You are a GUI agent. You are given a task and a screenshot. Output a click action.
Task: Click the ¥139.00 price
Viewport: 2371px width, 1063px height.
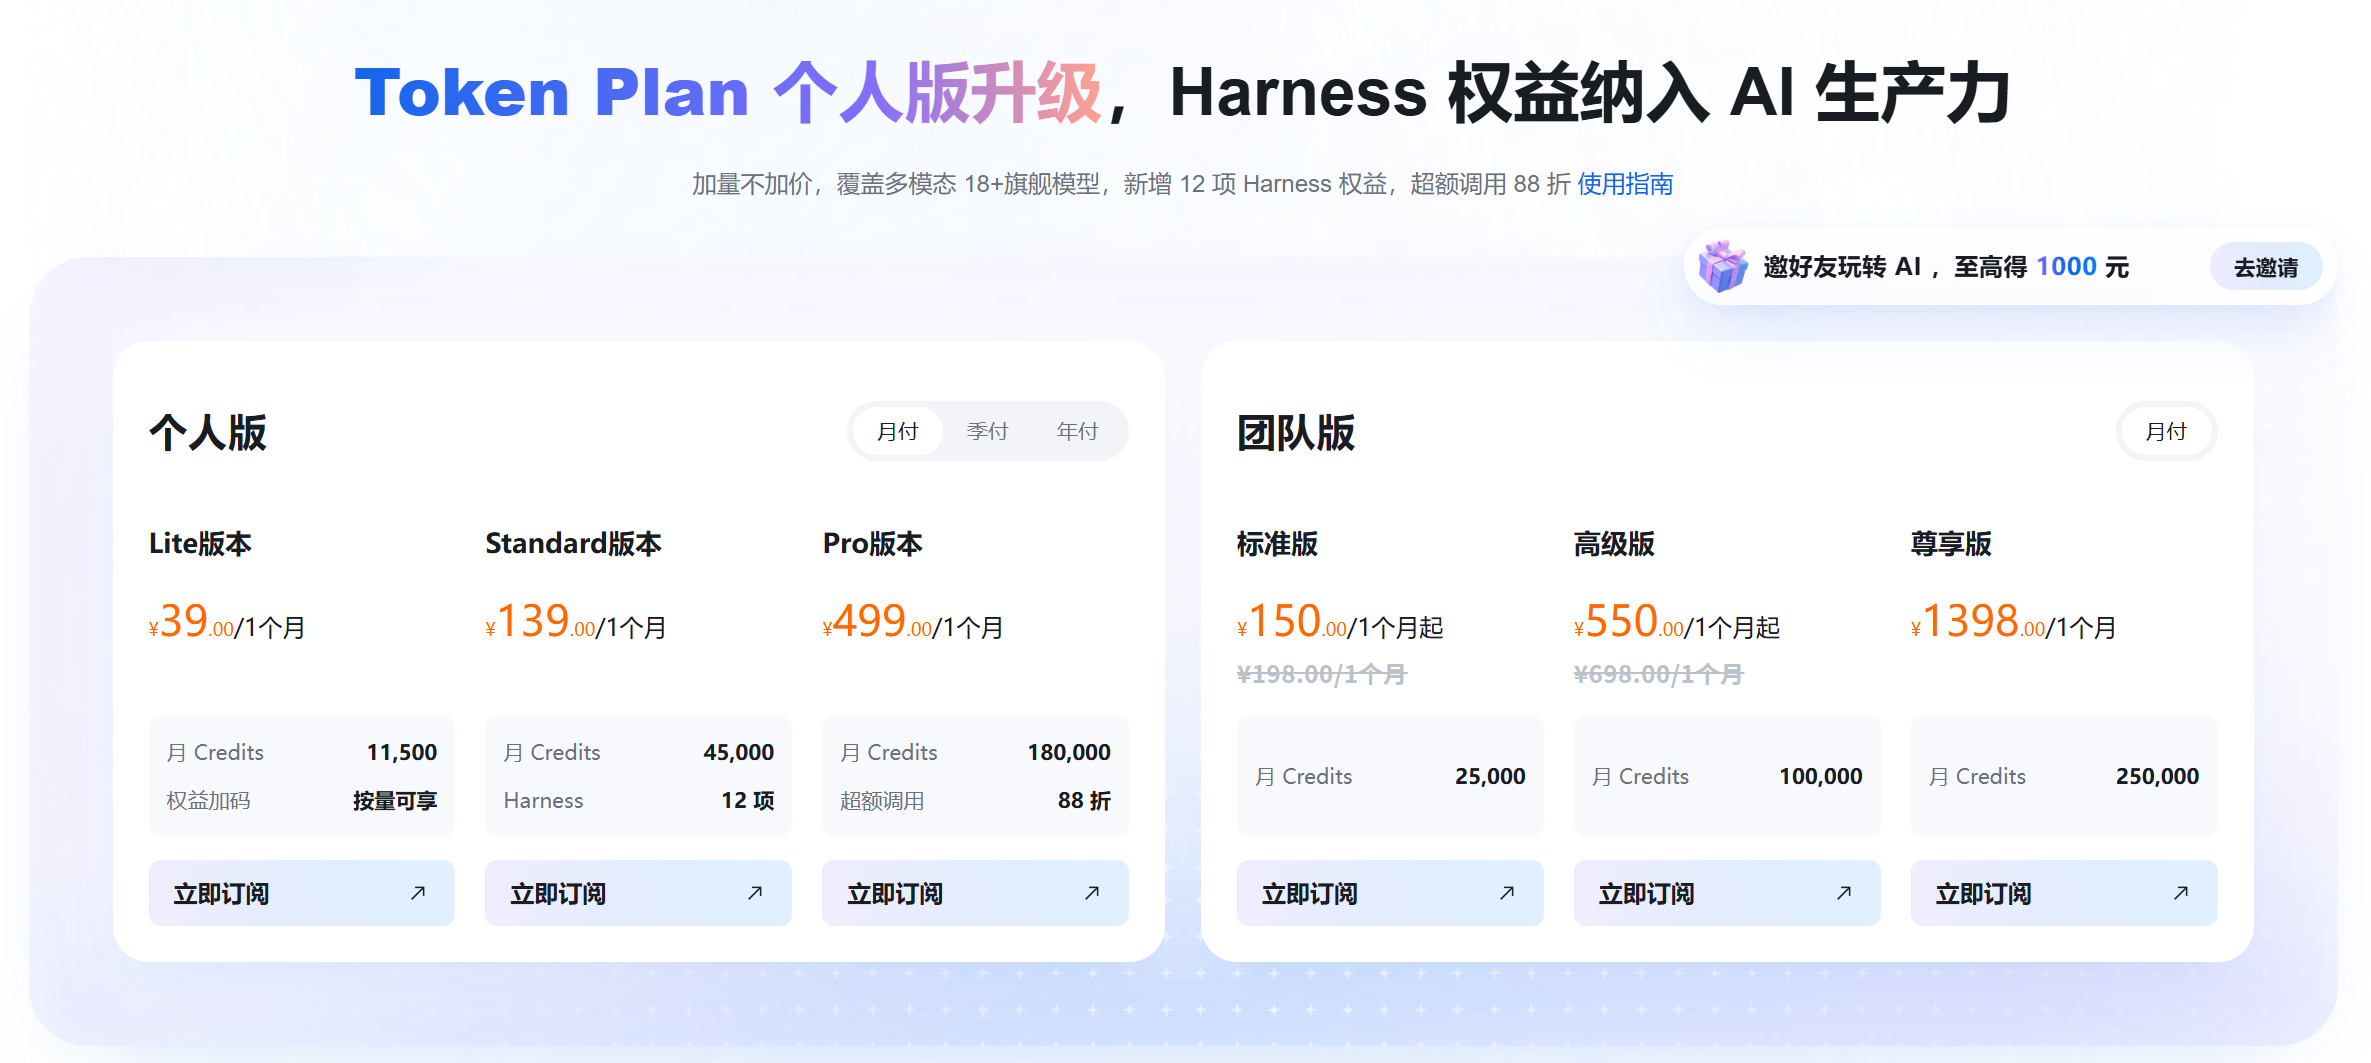pos(540,622)
